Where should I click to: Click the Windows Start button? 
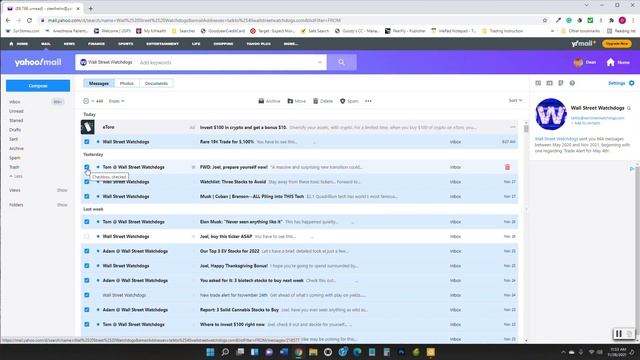[x=210, y=352]
